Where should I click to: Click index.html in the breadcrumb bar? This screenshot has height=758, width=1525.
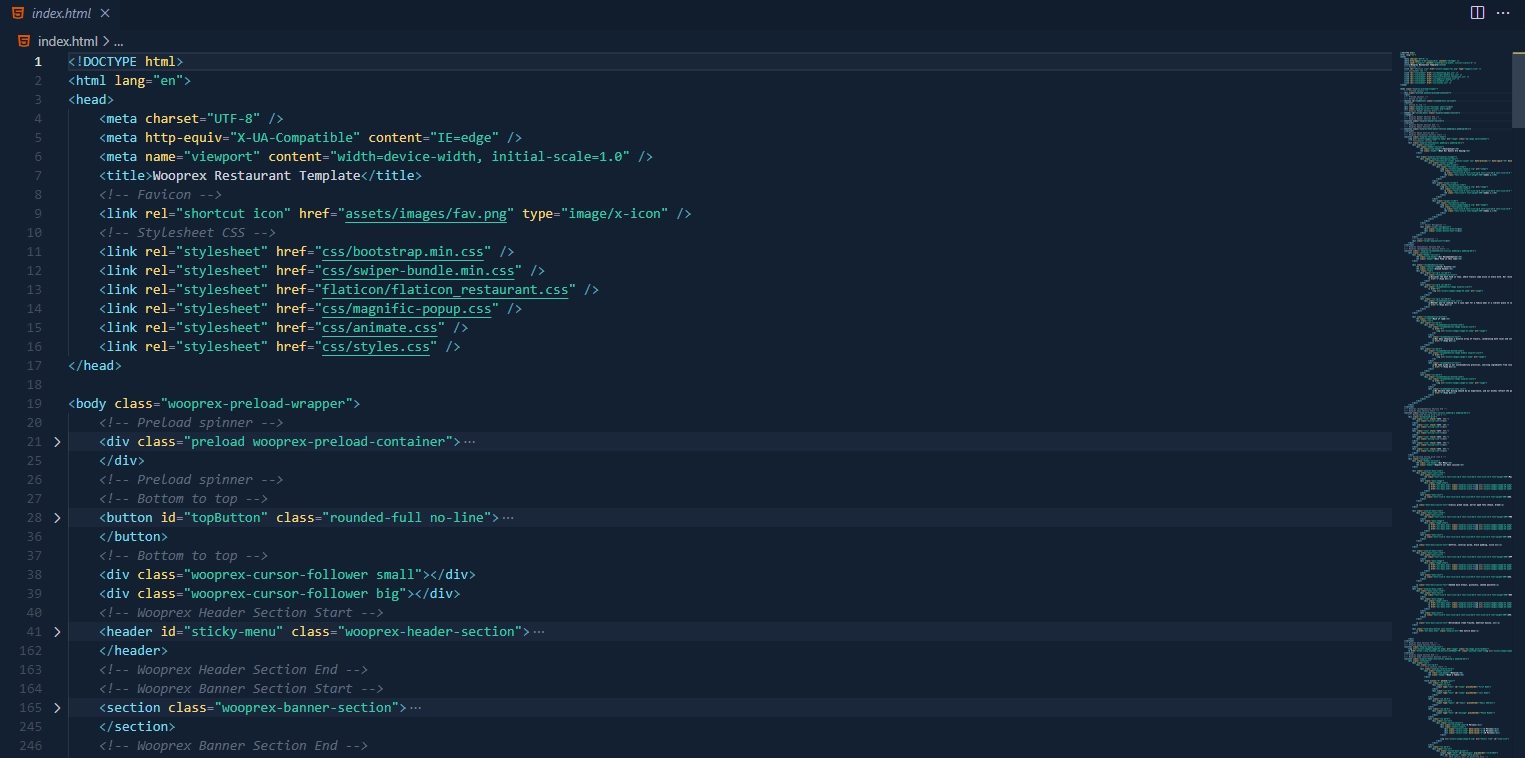click(x=66, y=41)
